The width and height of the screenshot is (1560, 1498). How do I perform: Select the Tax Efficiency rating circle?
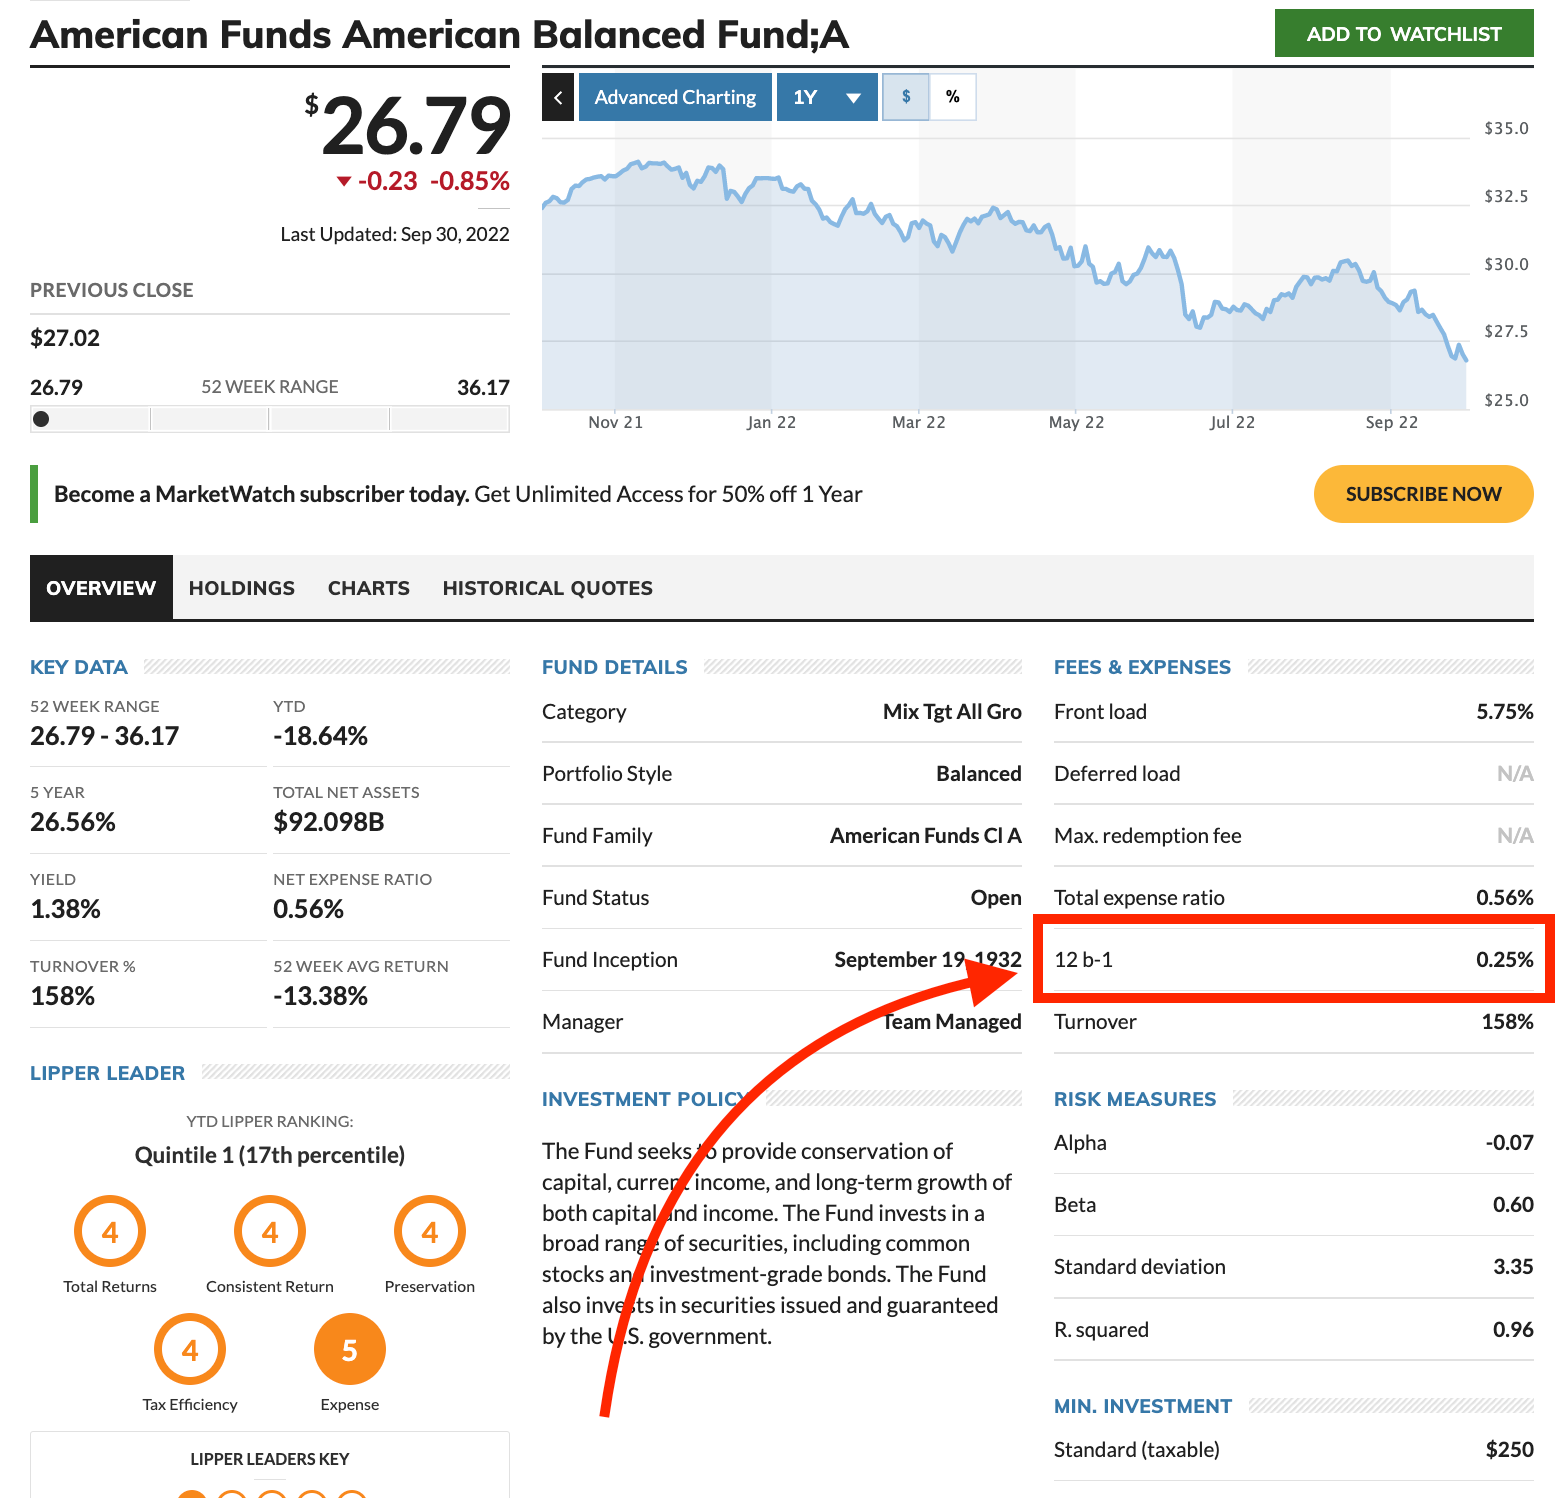coord(190,1350)
